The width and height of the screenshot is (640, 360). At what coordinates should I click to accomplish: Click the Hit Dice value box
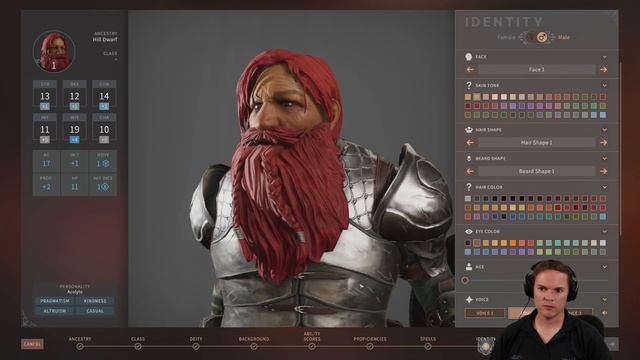[102, 184]
